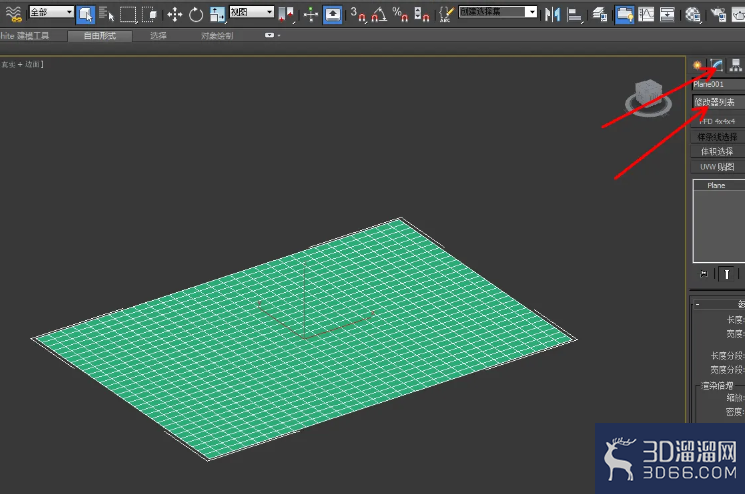
Task: Click ribbon minimize toggle button
Action: pyautogui.click(x=271, y=35)
